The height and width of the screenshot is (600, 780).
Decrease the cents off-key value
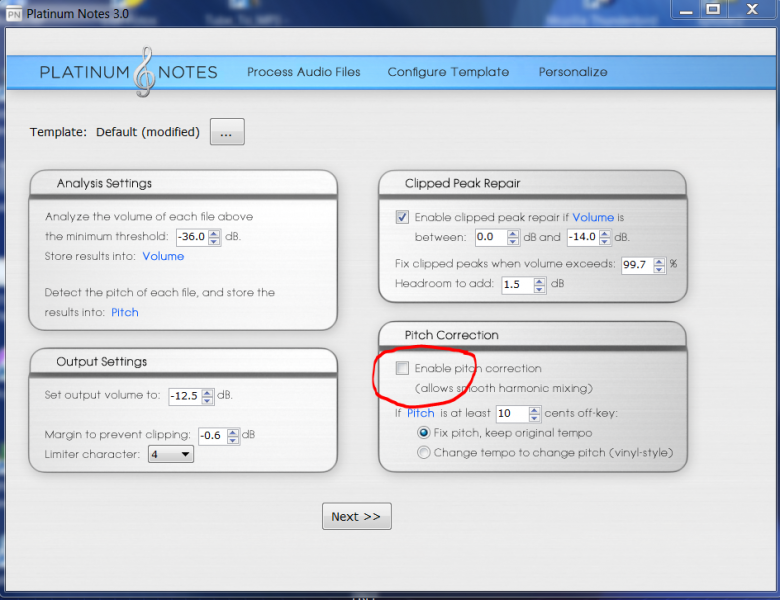(x=534, y=418)
